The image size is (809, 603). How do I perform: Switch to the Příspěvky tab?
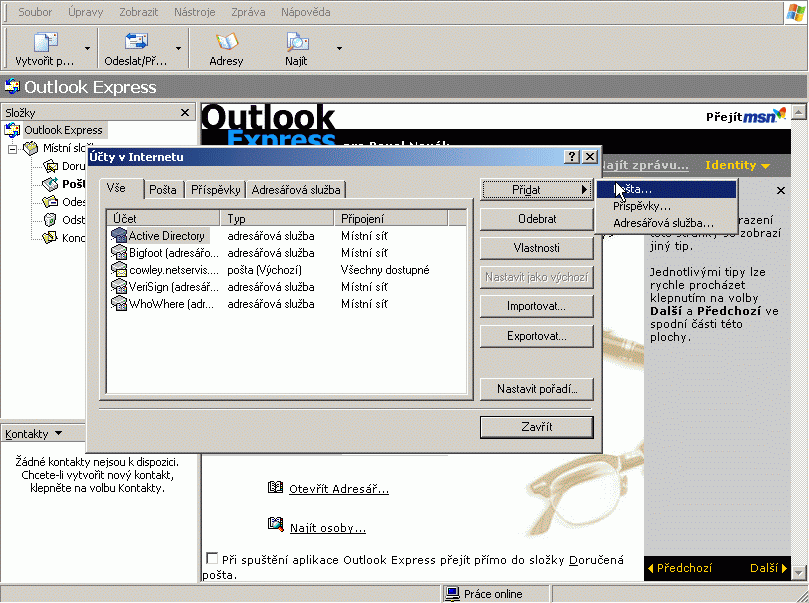pos(216,190)
